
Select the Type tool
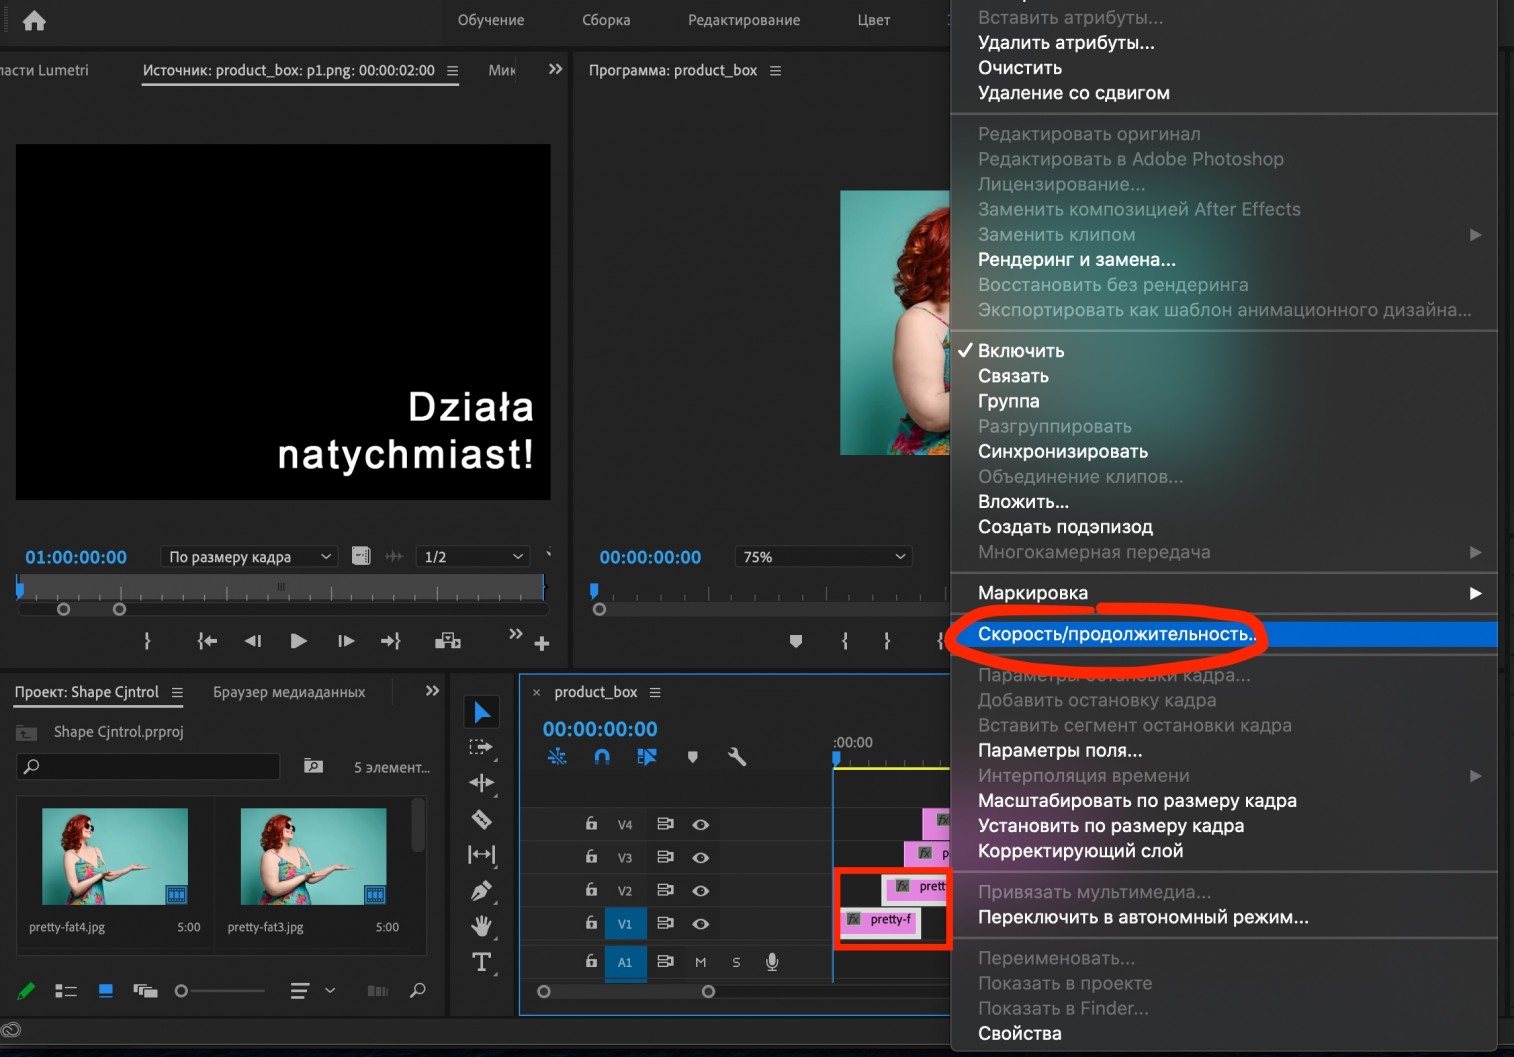pyautogui.click(x=481, y=962)
